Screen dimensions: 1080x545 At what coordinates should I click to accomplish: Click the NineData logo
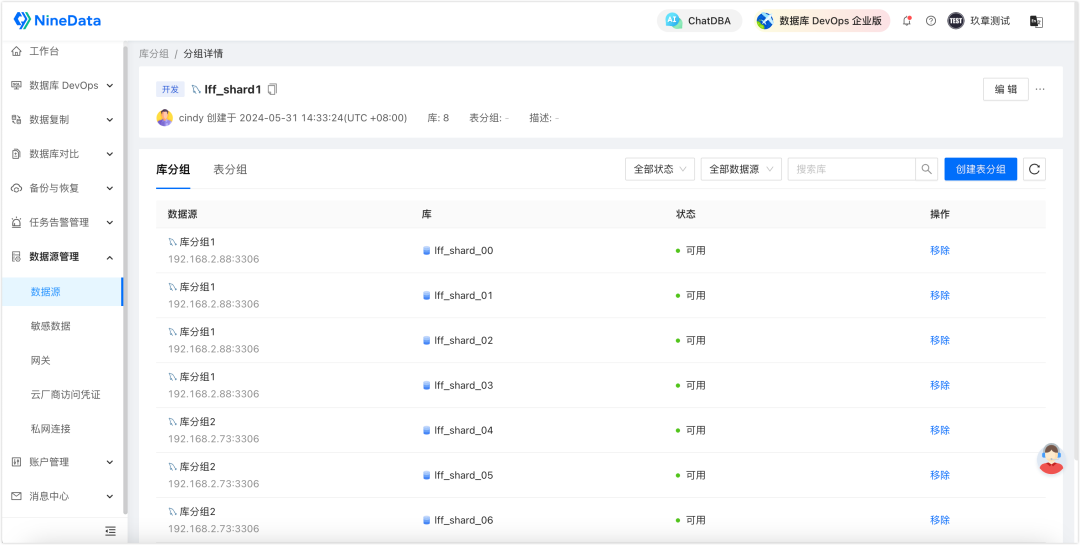pos(57,21)
